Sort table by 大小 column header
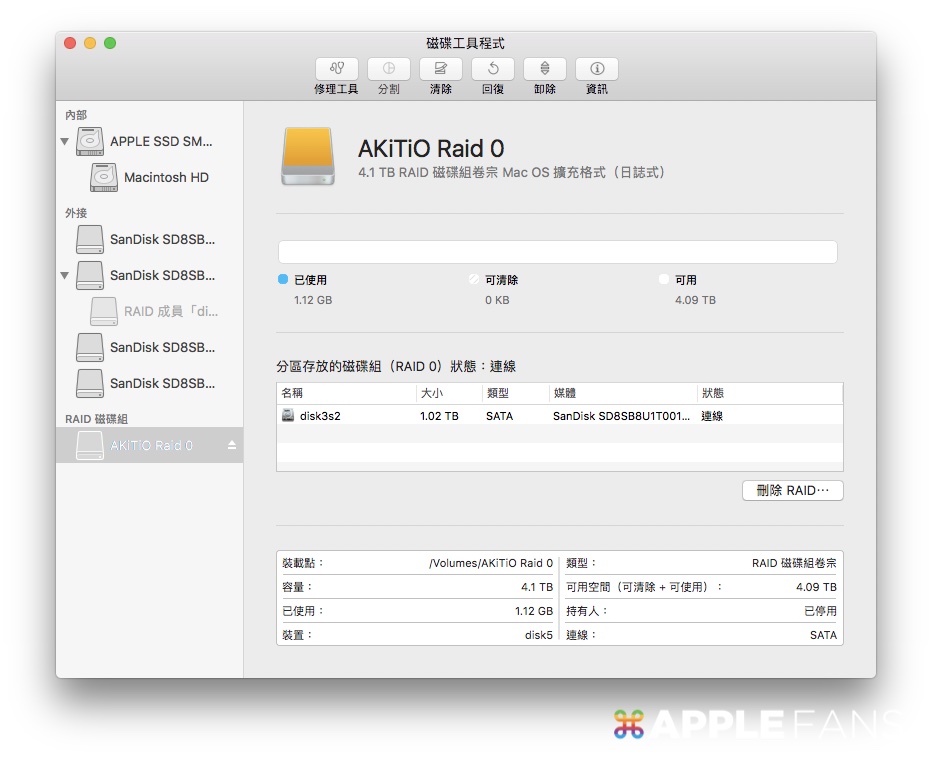This screenshot has width=932, height=758. [449, 393]
